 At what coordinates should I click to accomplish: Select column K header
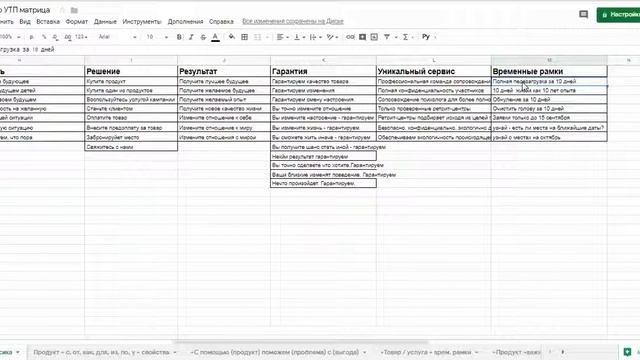[x=323, y=60]
